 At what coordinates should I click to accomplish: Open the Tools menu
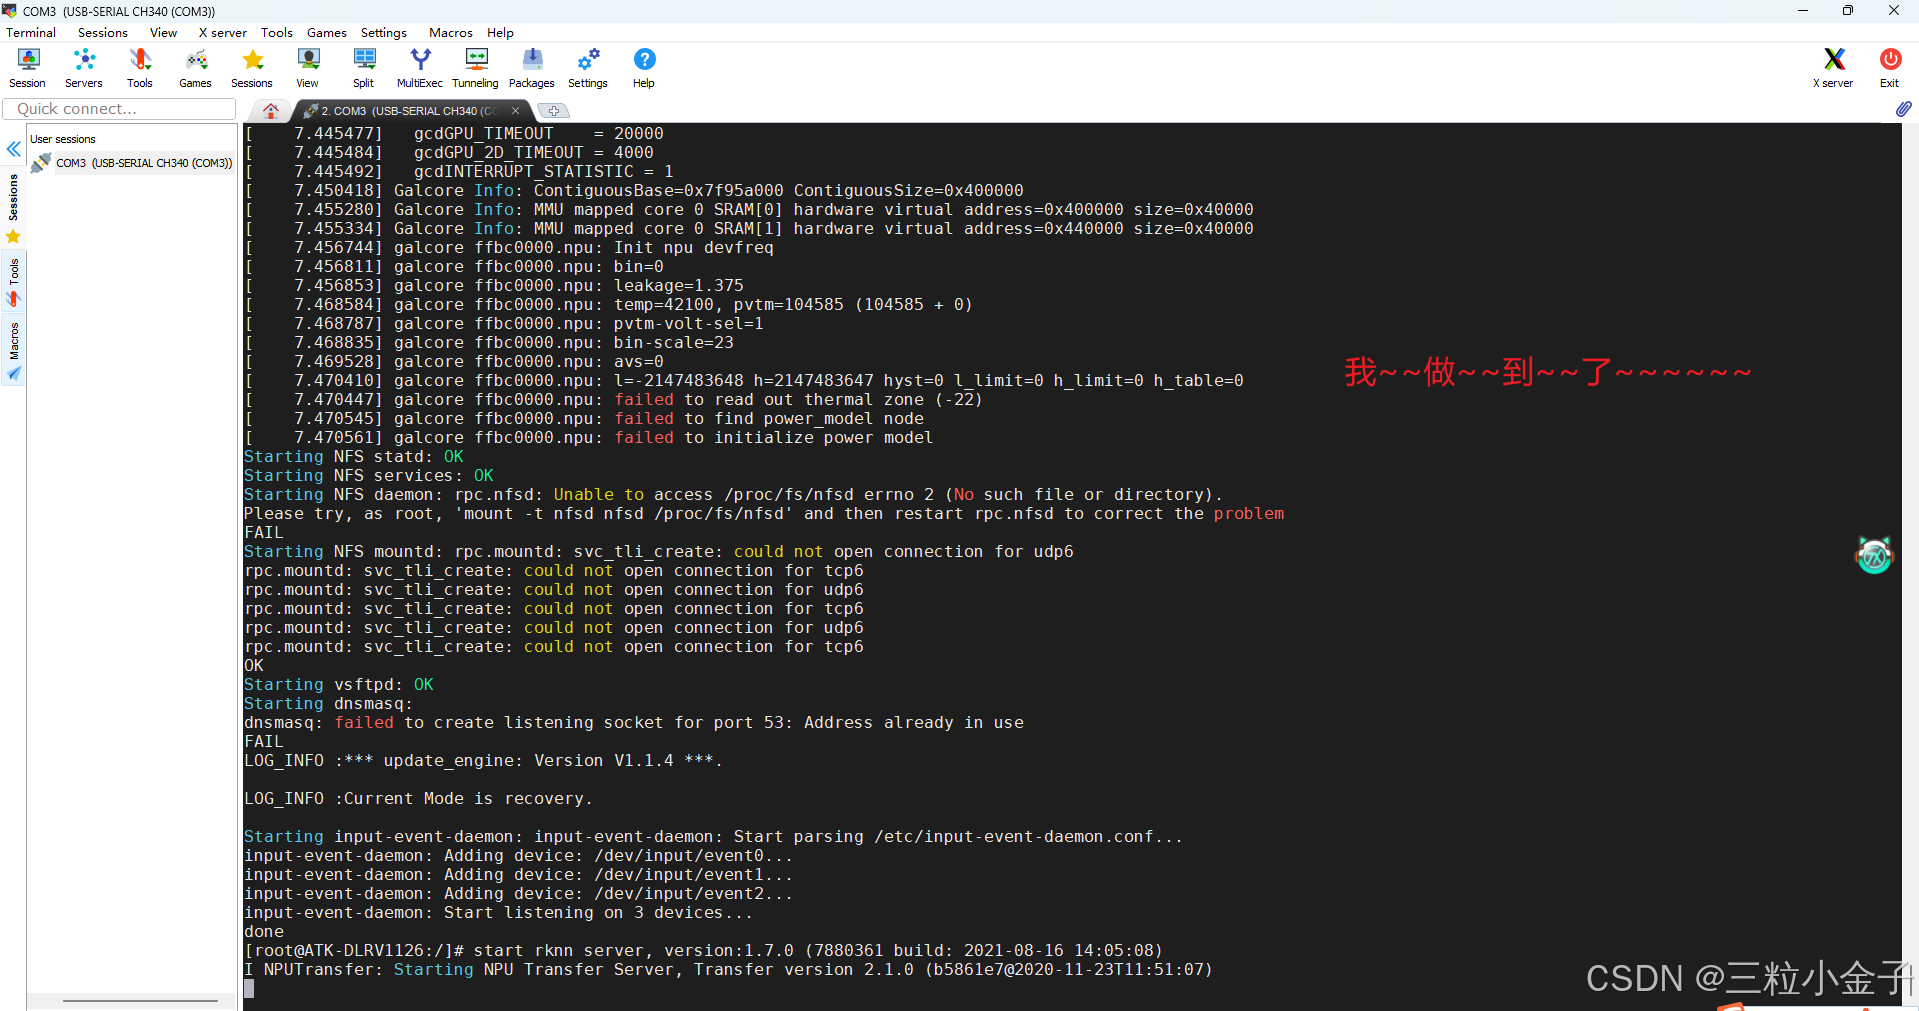[277, 33]
